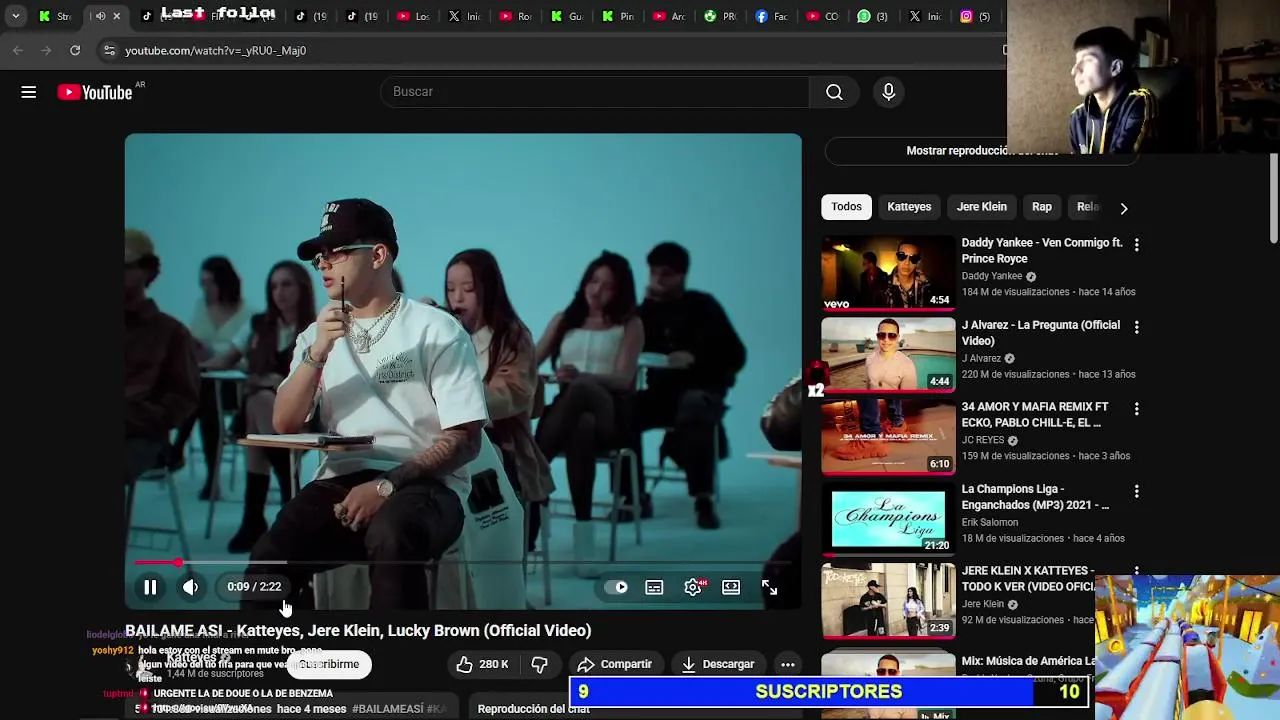Switch to the Instagram (5) tab

(975, 16)
